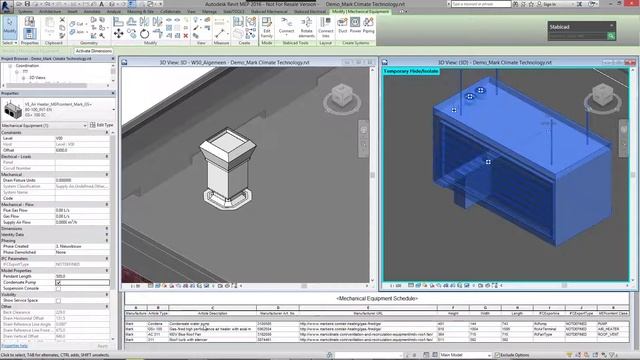Open Mechanical Equipment (1) filter dropdown
This screenshot has height=360, width=640.
tap(85, 125)
